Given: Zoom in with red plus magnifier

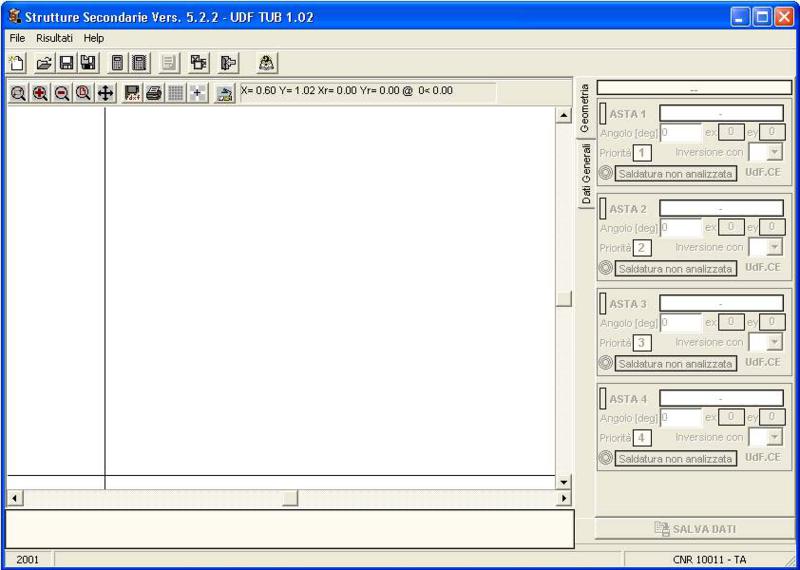Looking at the screenshot, I should point(40,93).
